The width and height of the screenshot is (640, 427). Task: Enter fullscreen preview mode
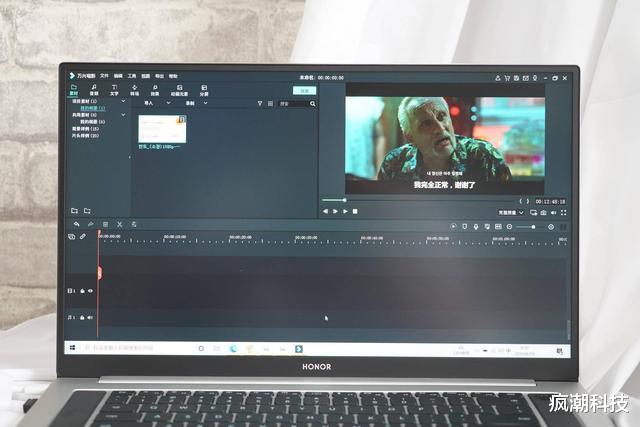564,213
